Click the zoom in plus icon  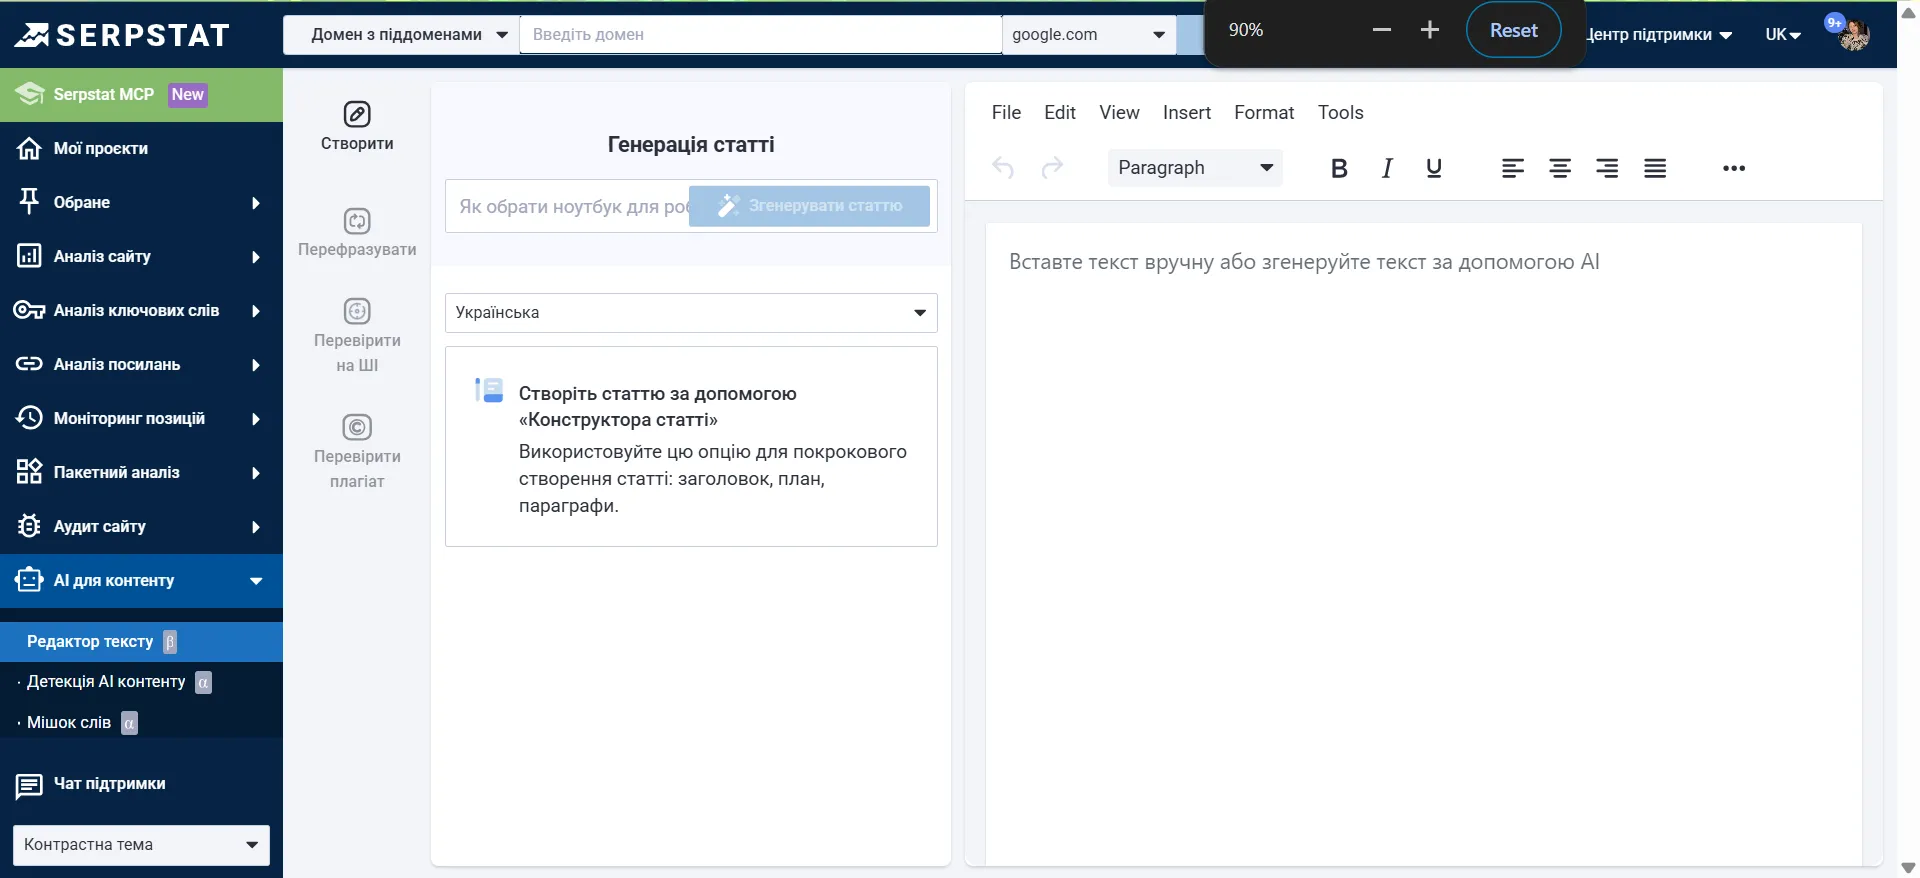coord(1430,30)
